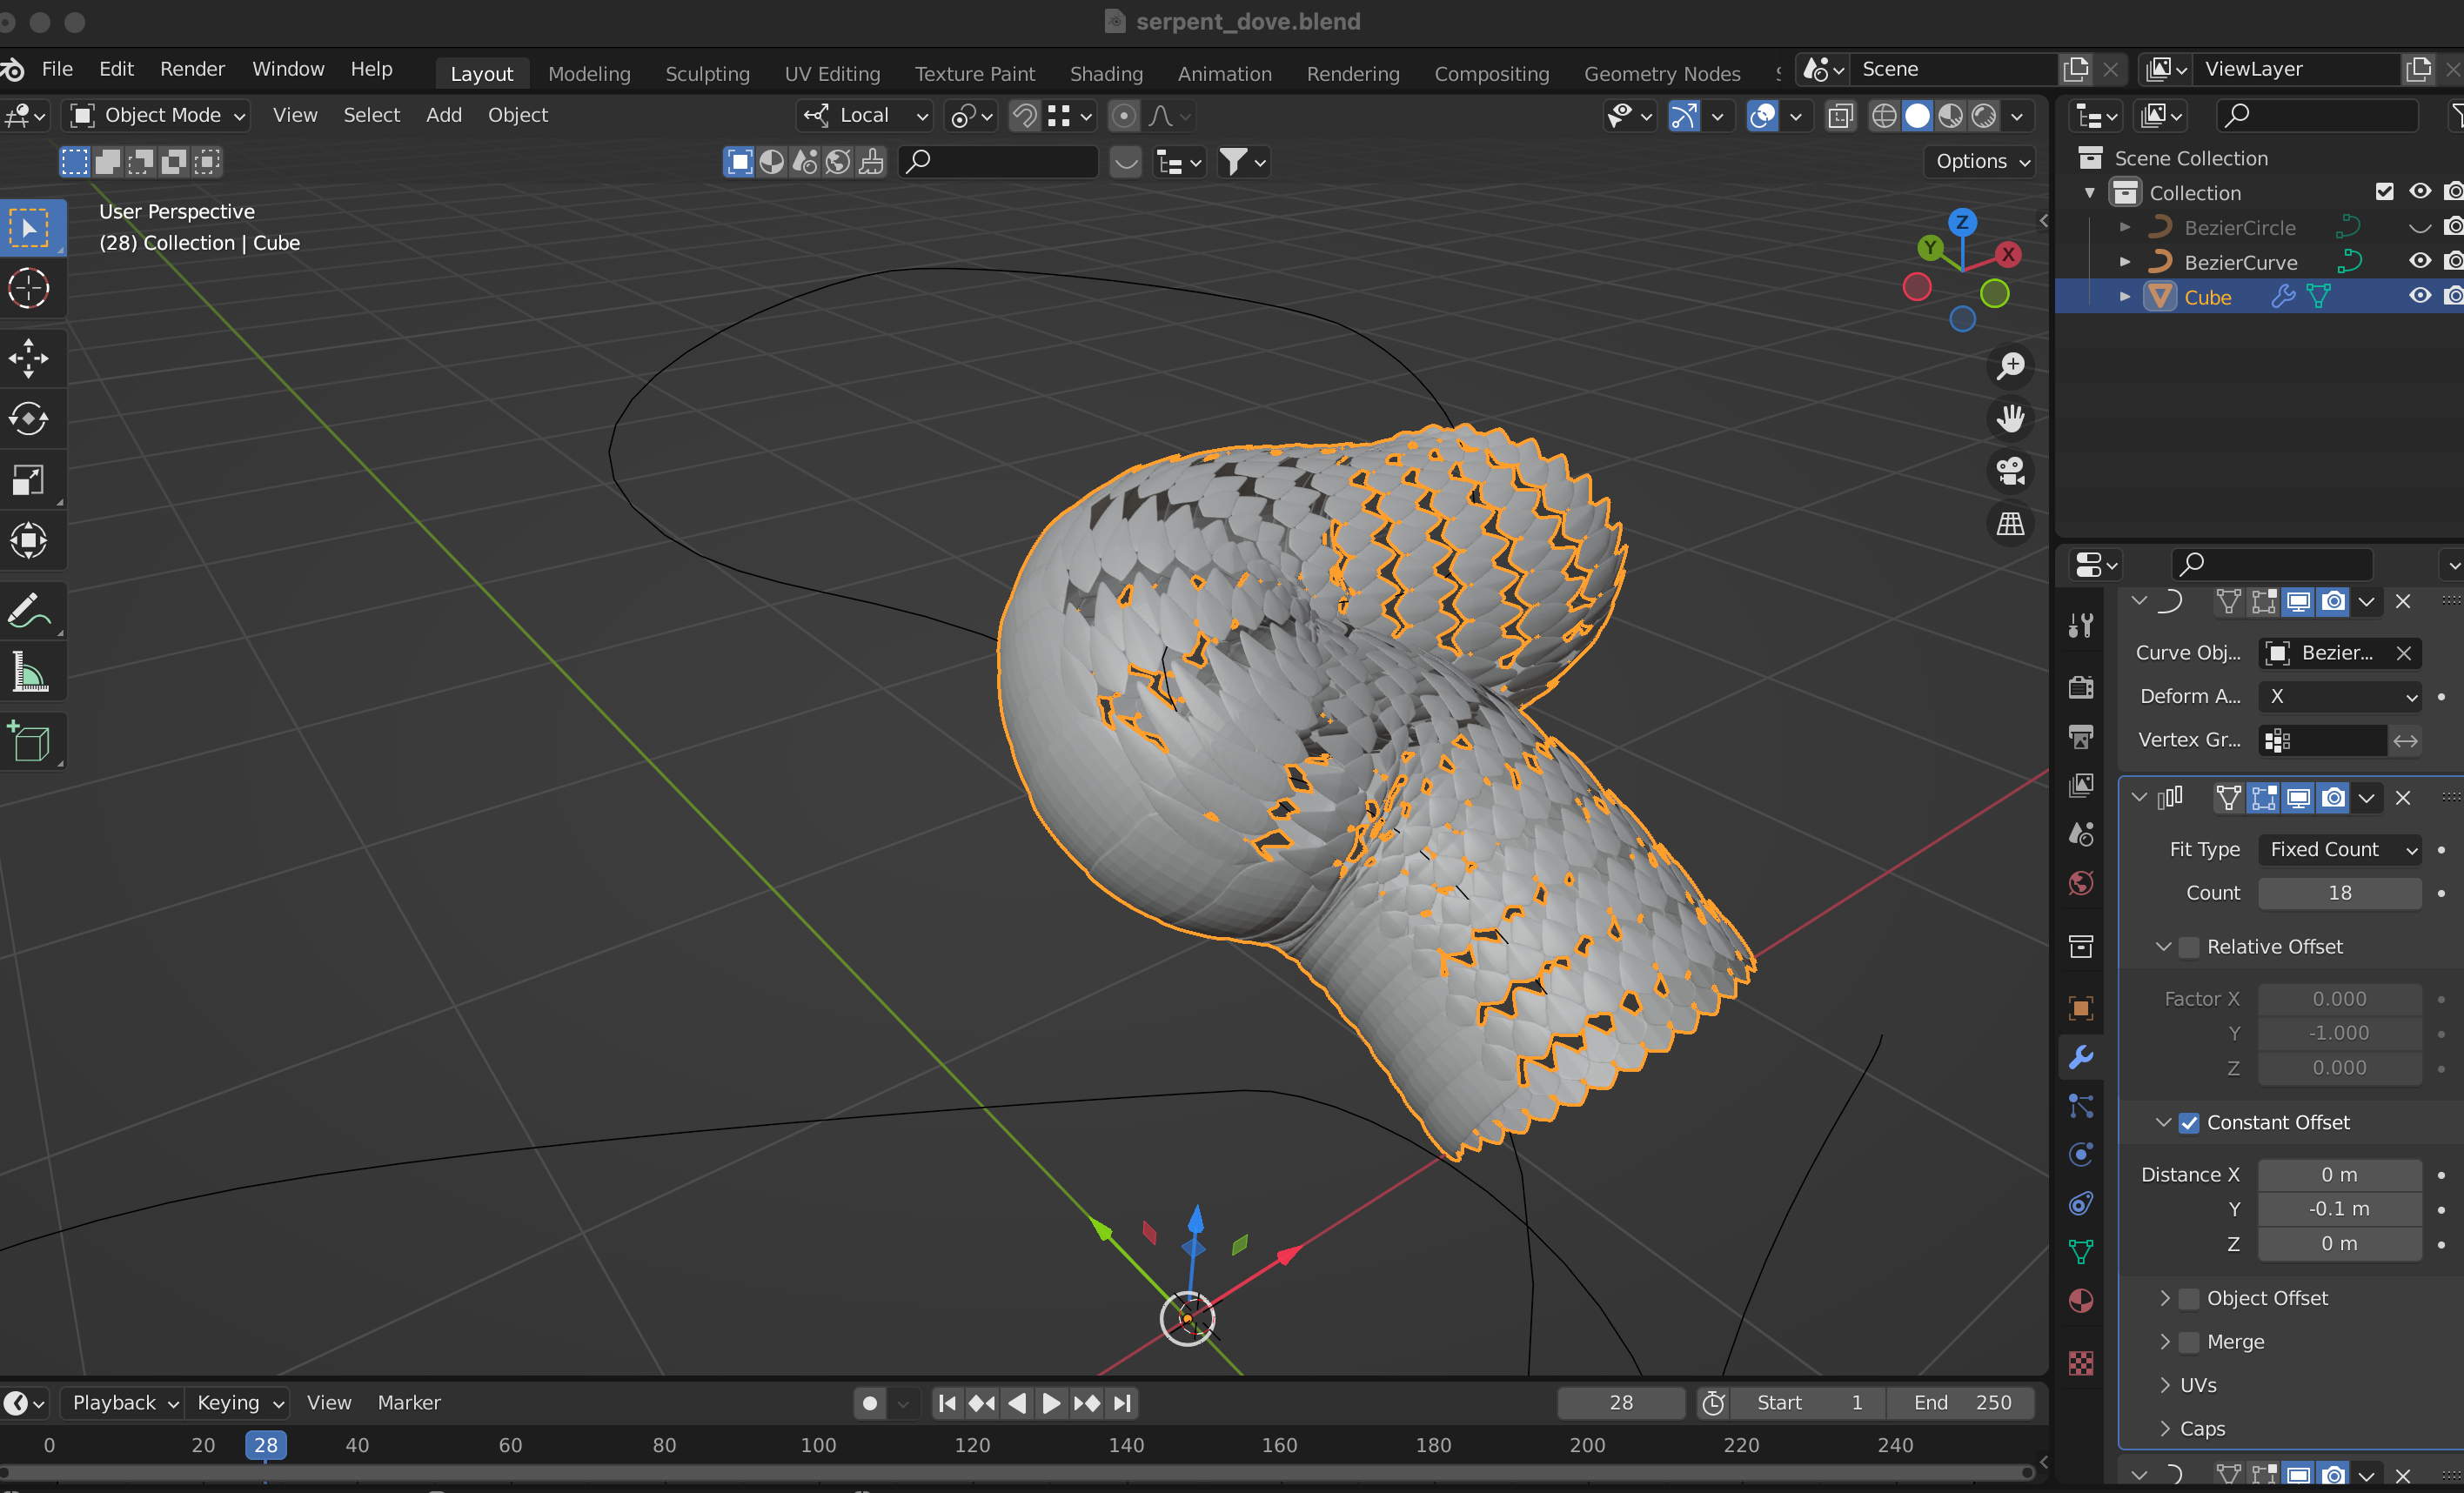Screen dimensions: 2464x1493
Task: Open the Render menu
Action: click(x=192, y=68)
